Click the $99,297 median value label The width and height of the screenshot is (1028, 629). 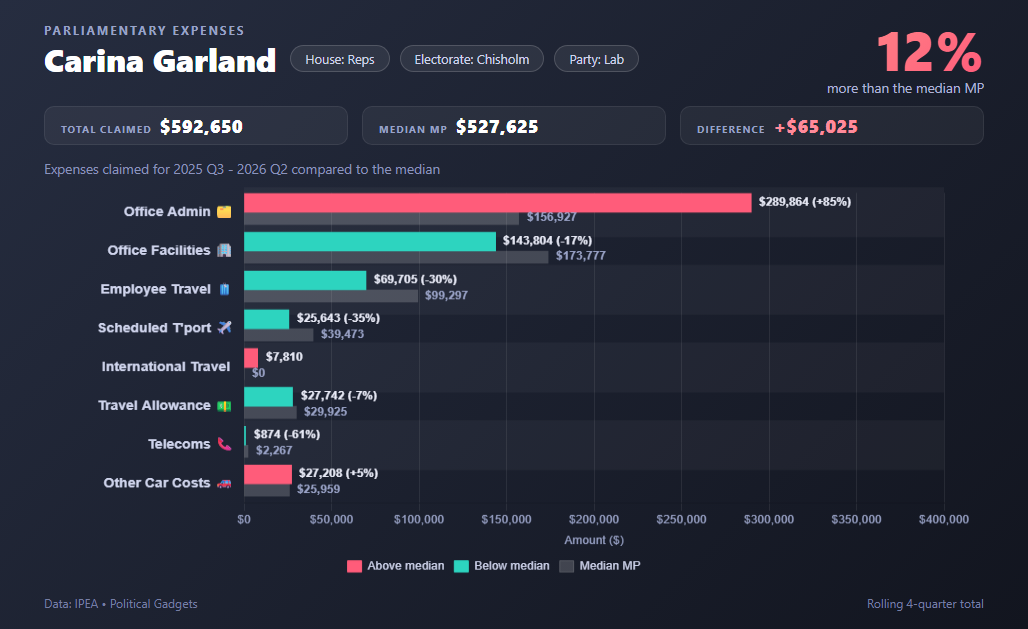click(x=446, y=295)
